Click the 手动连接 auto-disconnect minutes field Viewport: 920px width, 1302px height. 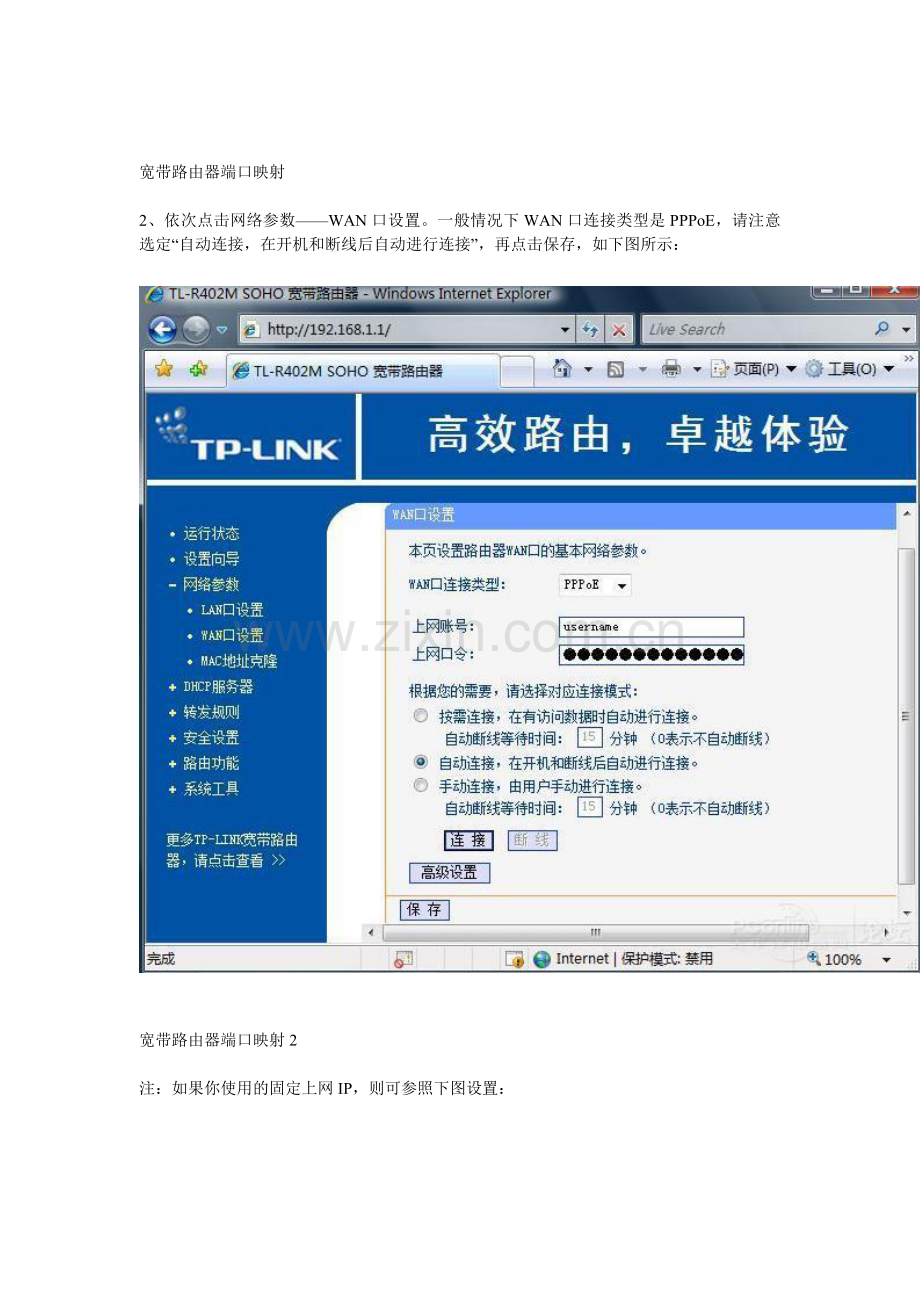(x=590, y=807)
